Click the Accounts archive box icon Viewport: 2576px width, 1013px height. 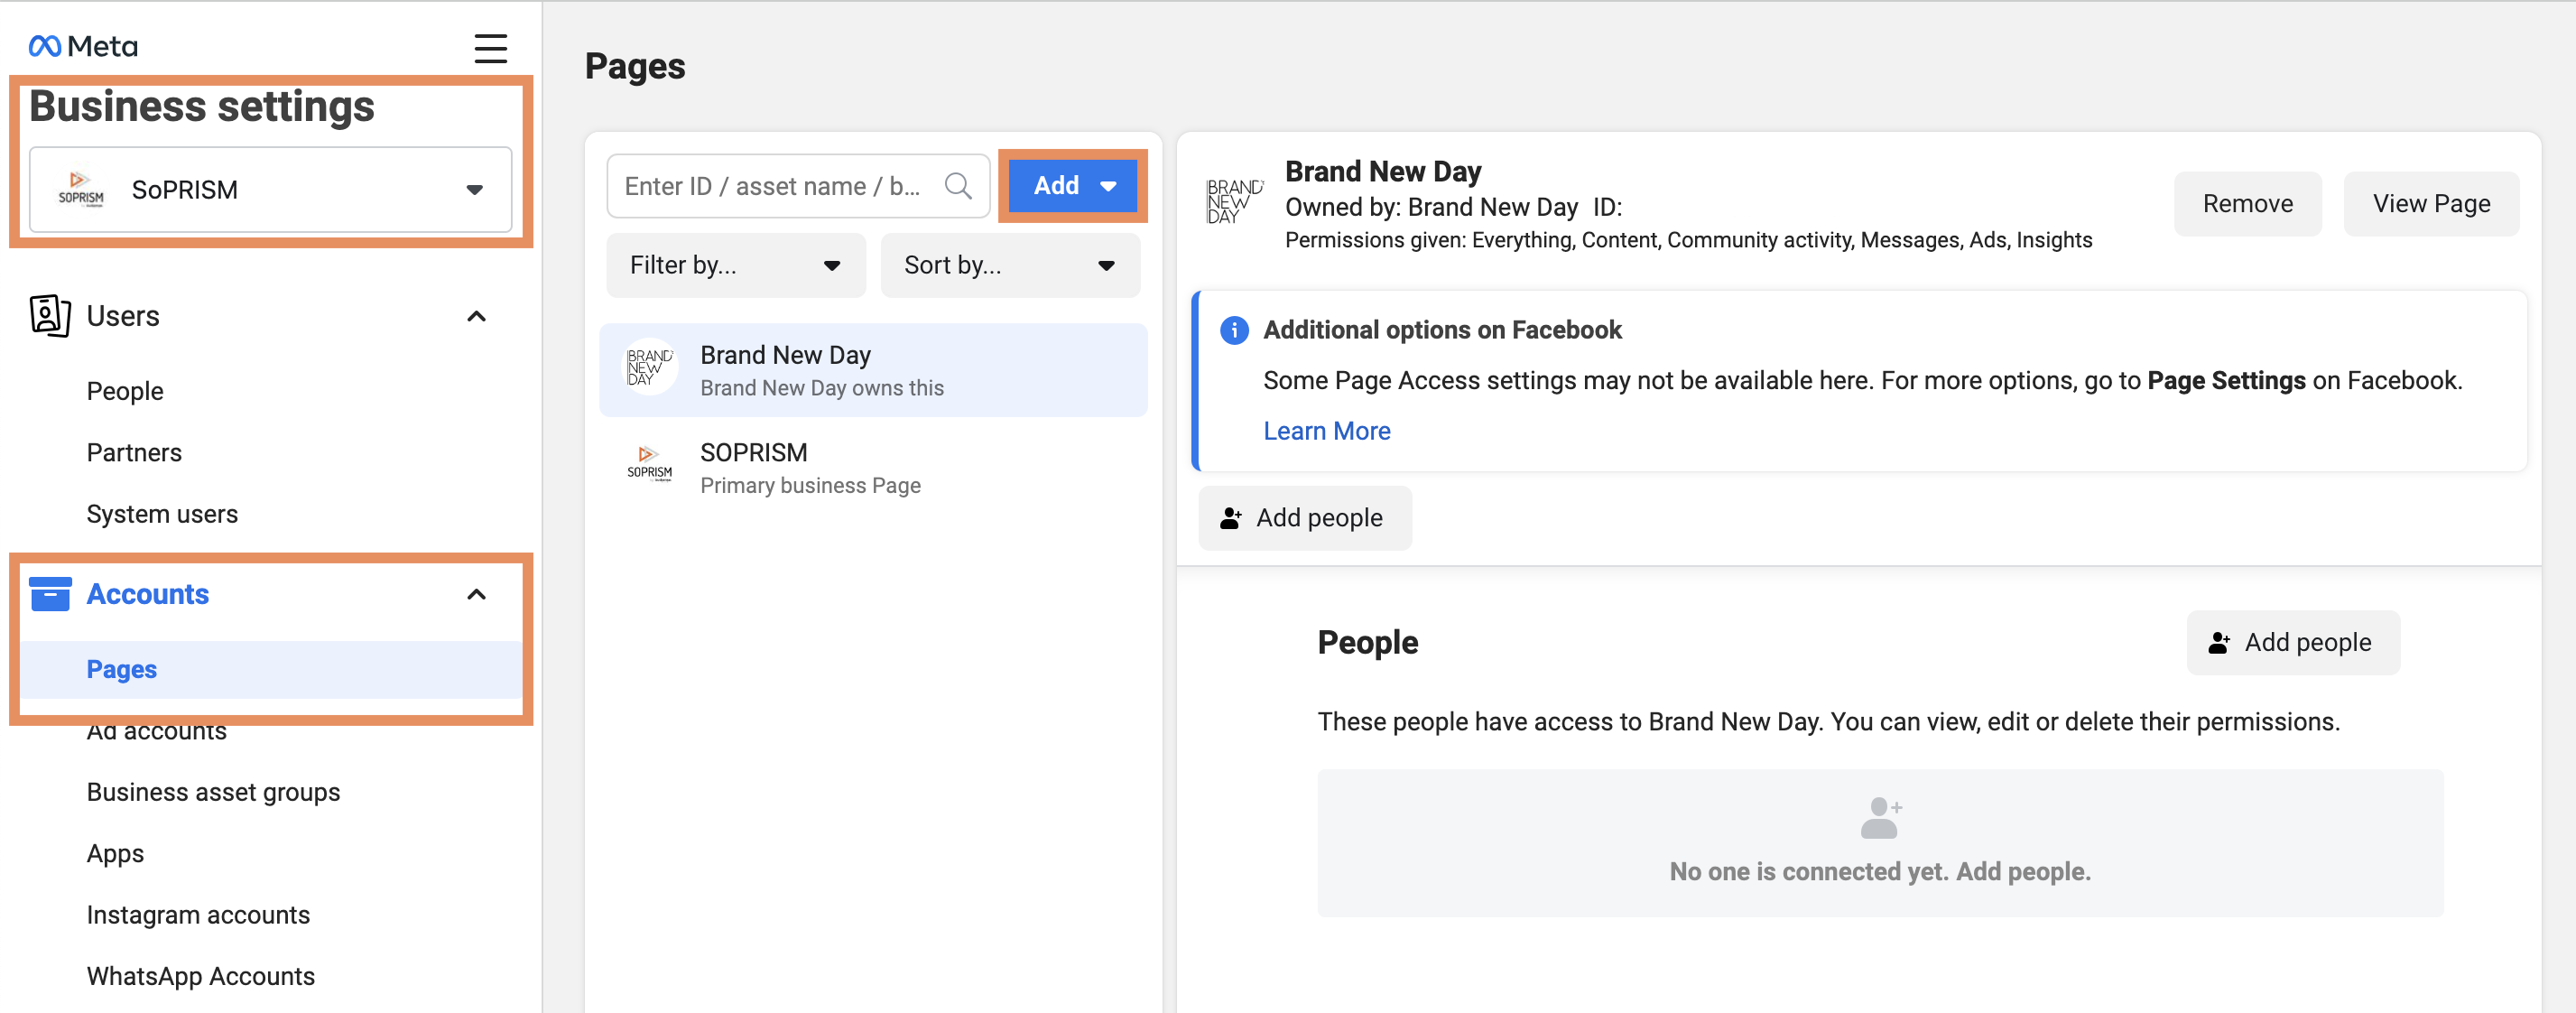pos(50,594)
